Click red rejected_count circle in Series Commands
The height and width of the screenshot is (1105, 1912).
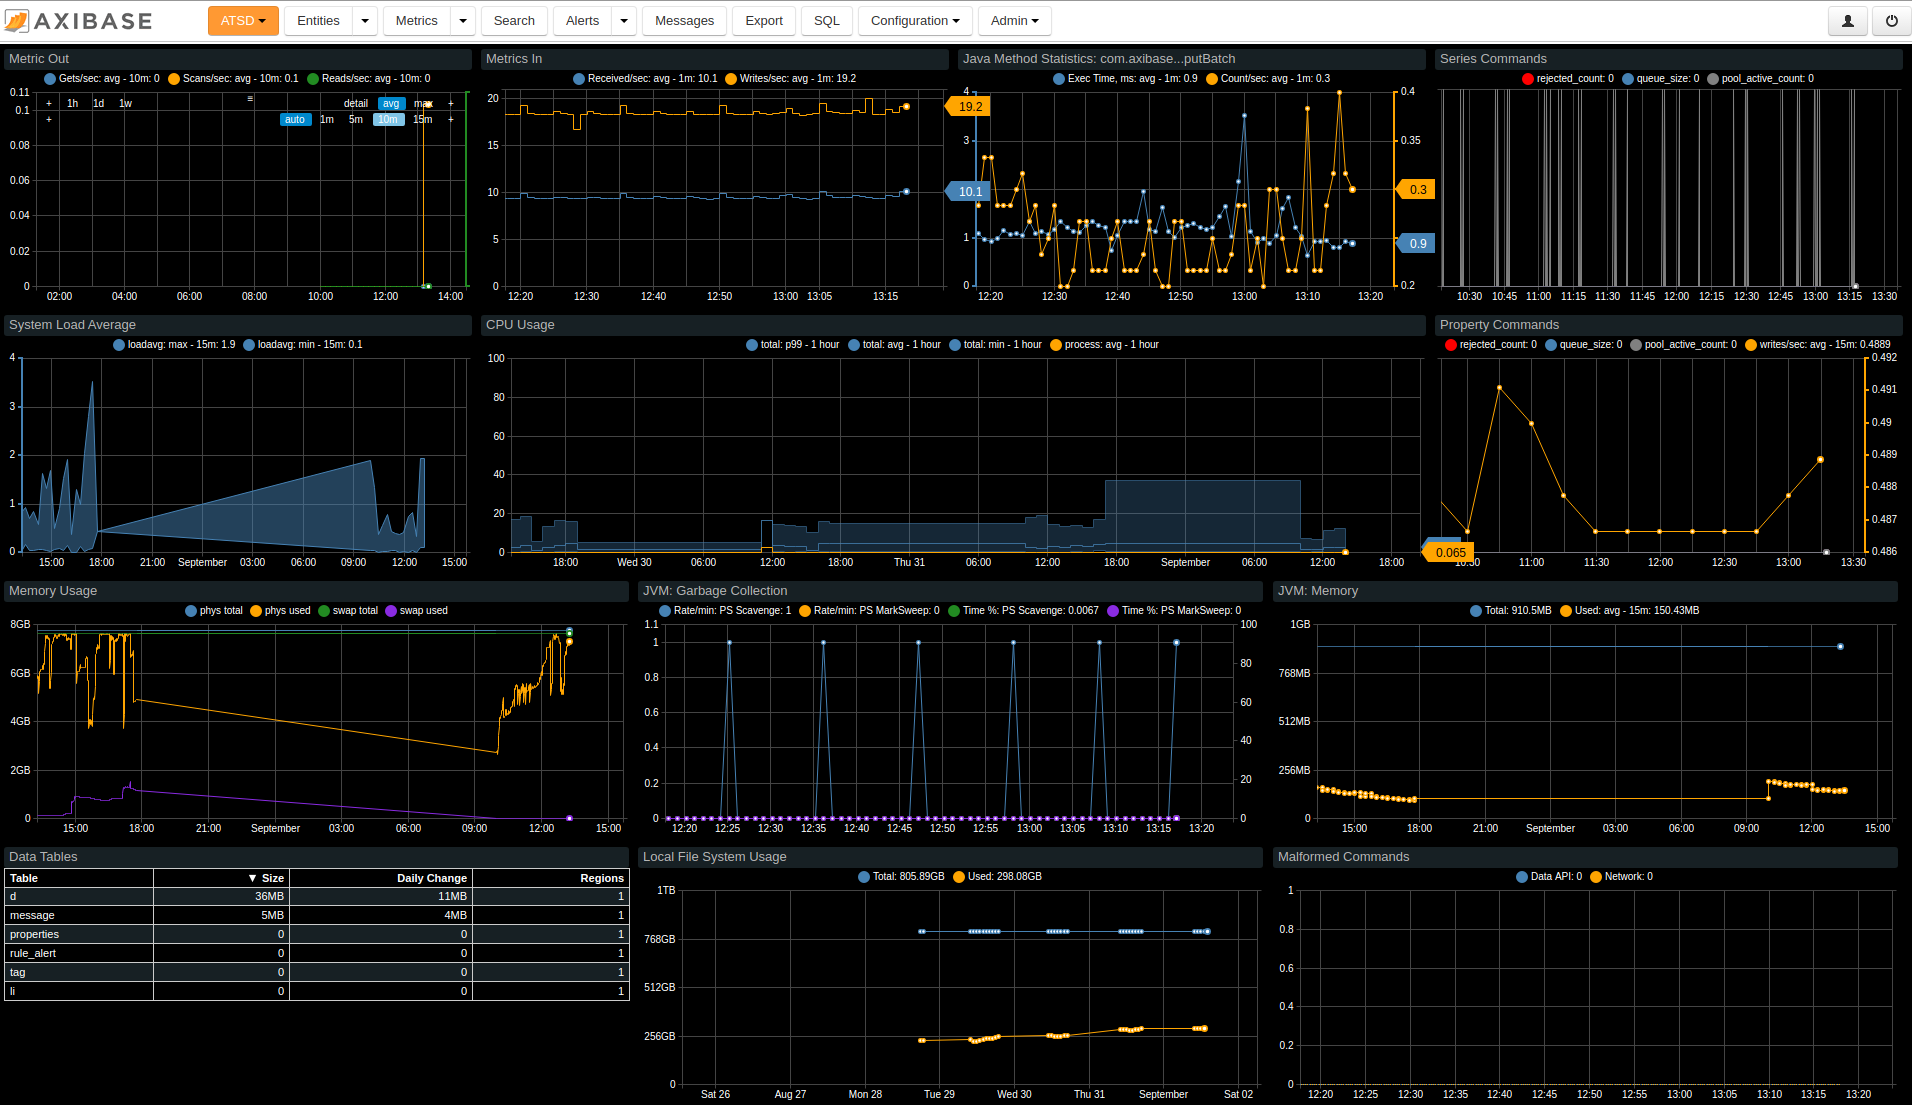coord(1528,79)
